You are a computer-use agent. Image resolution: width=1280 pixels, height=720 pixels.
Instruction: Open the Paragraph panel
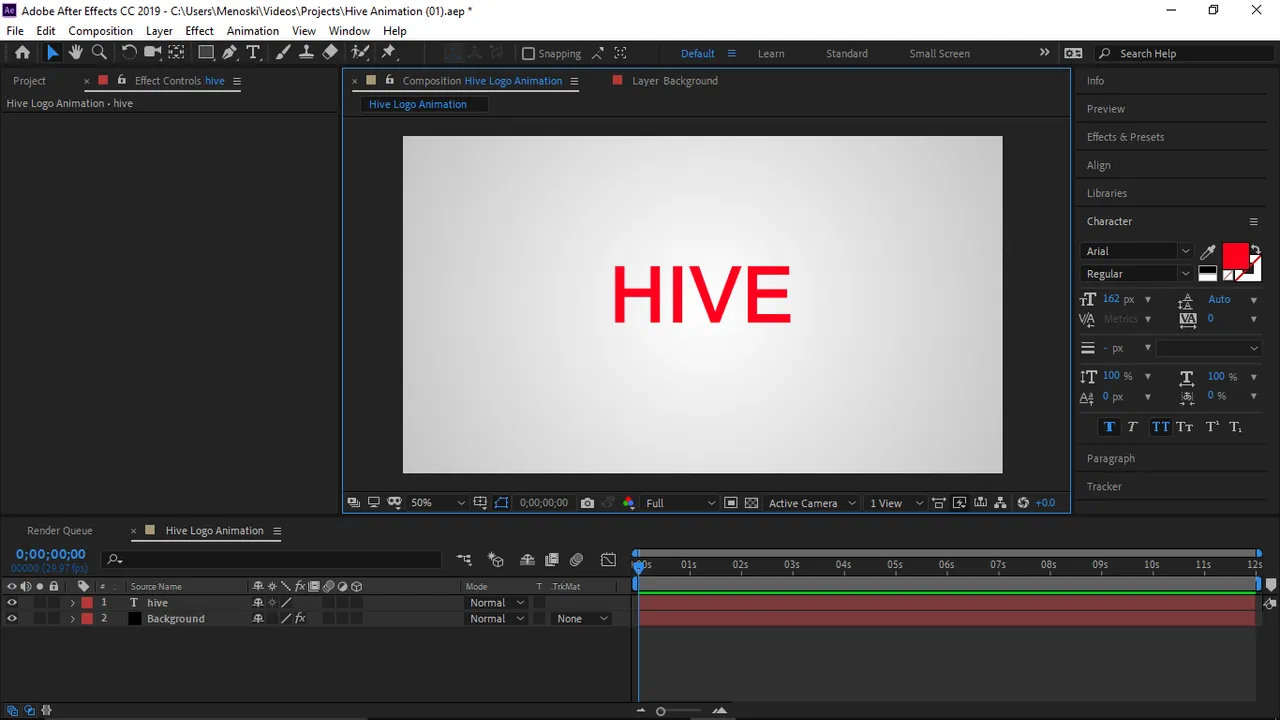coord(1111,459)
